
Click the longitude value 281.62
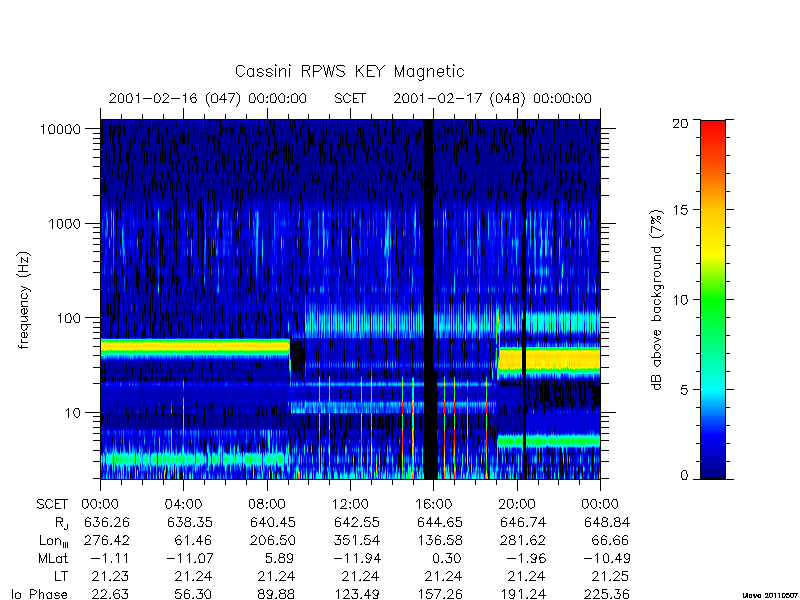[523, 540]
